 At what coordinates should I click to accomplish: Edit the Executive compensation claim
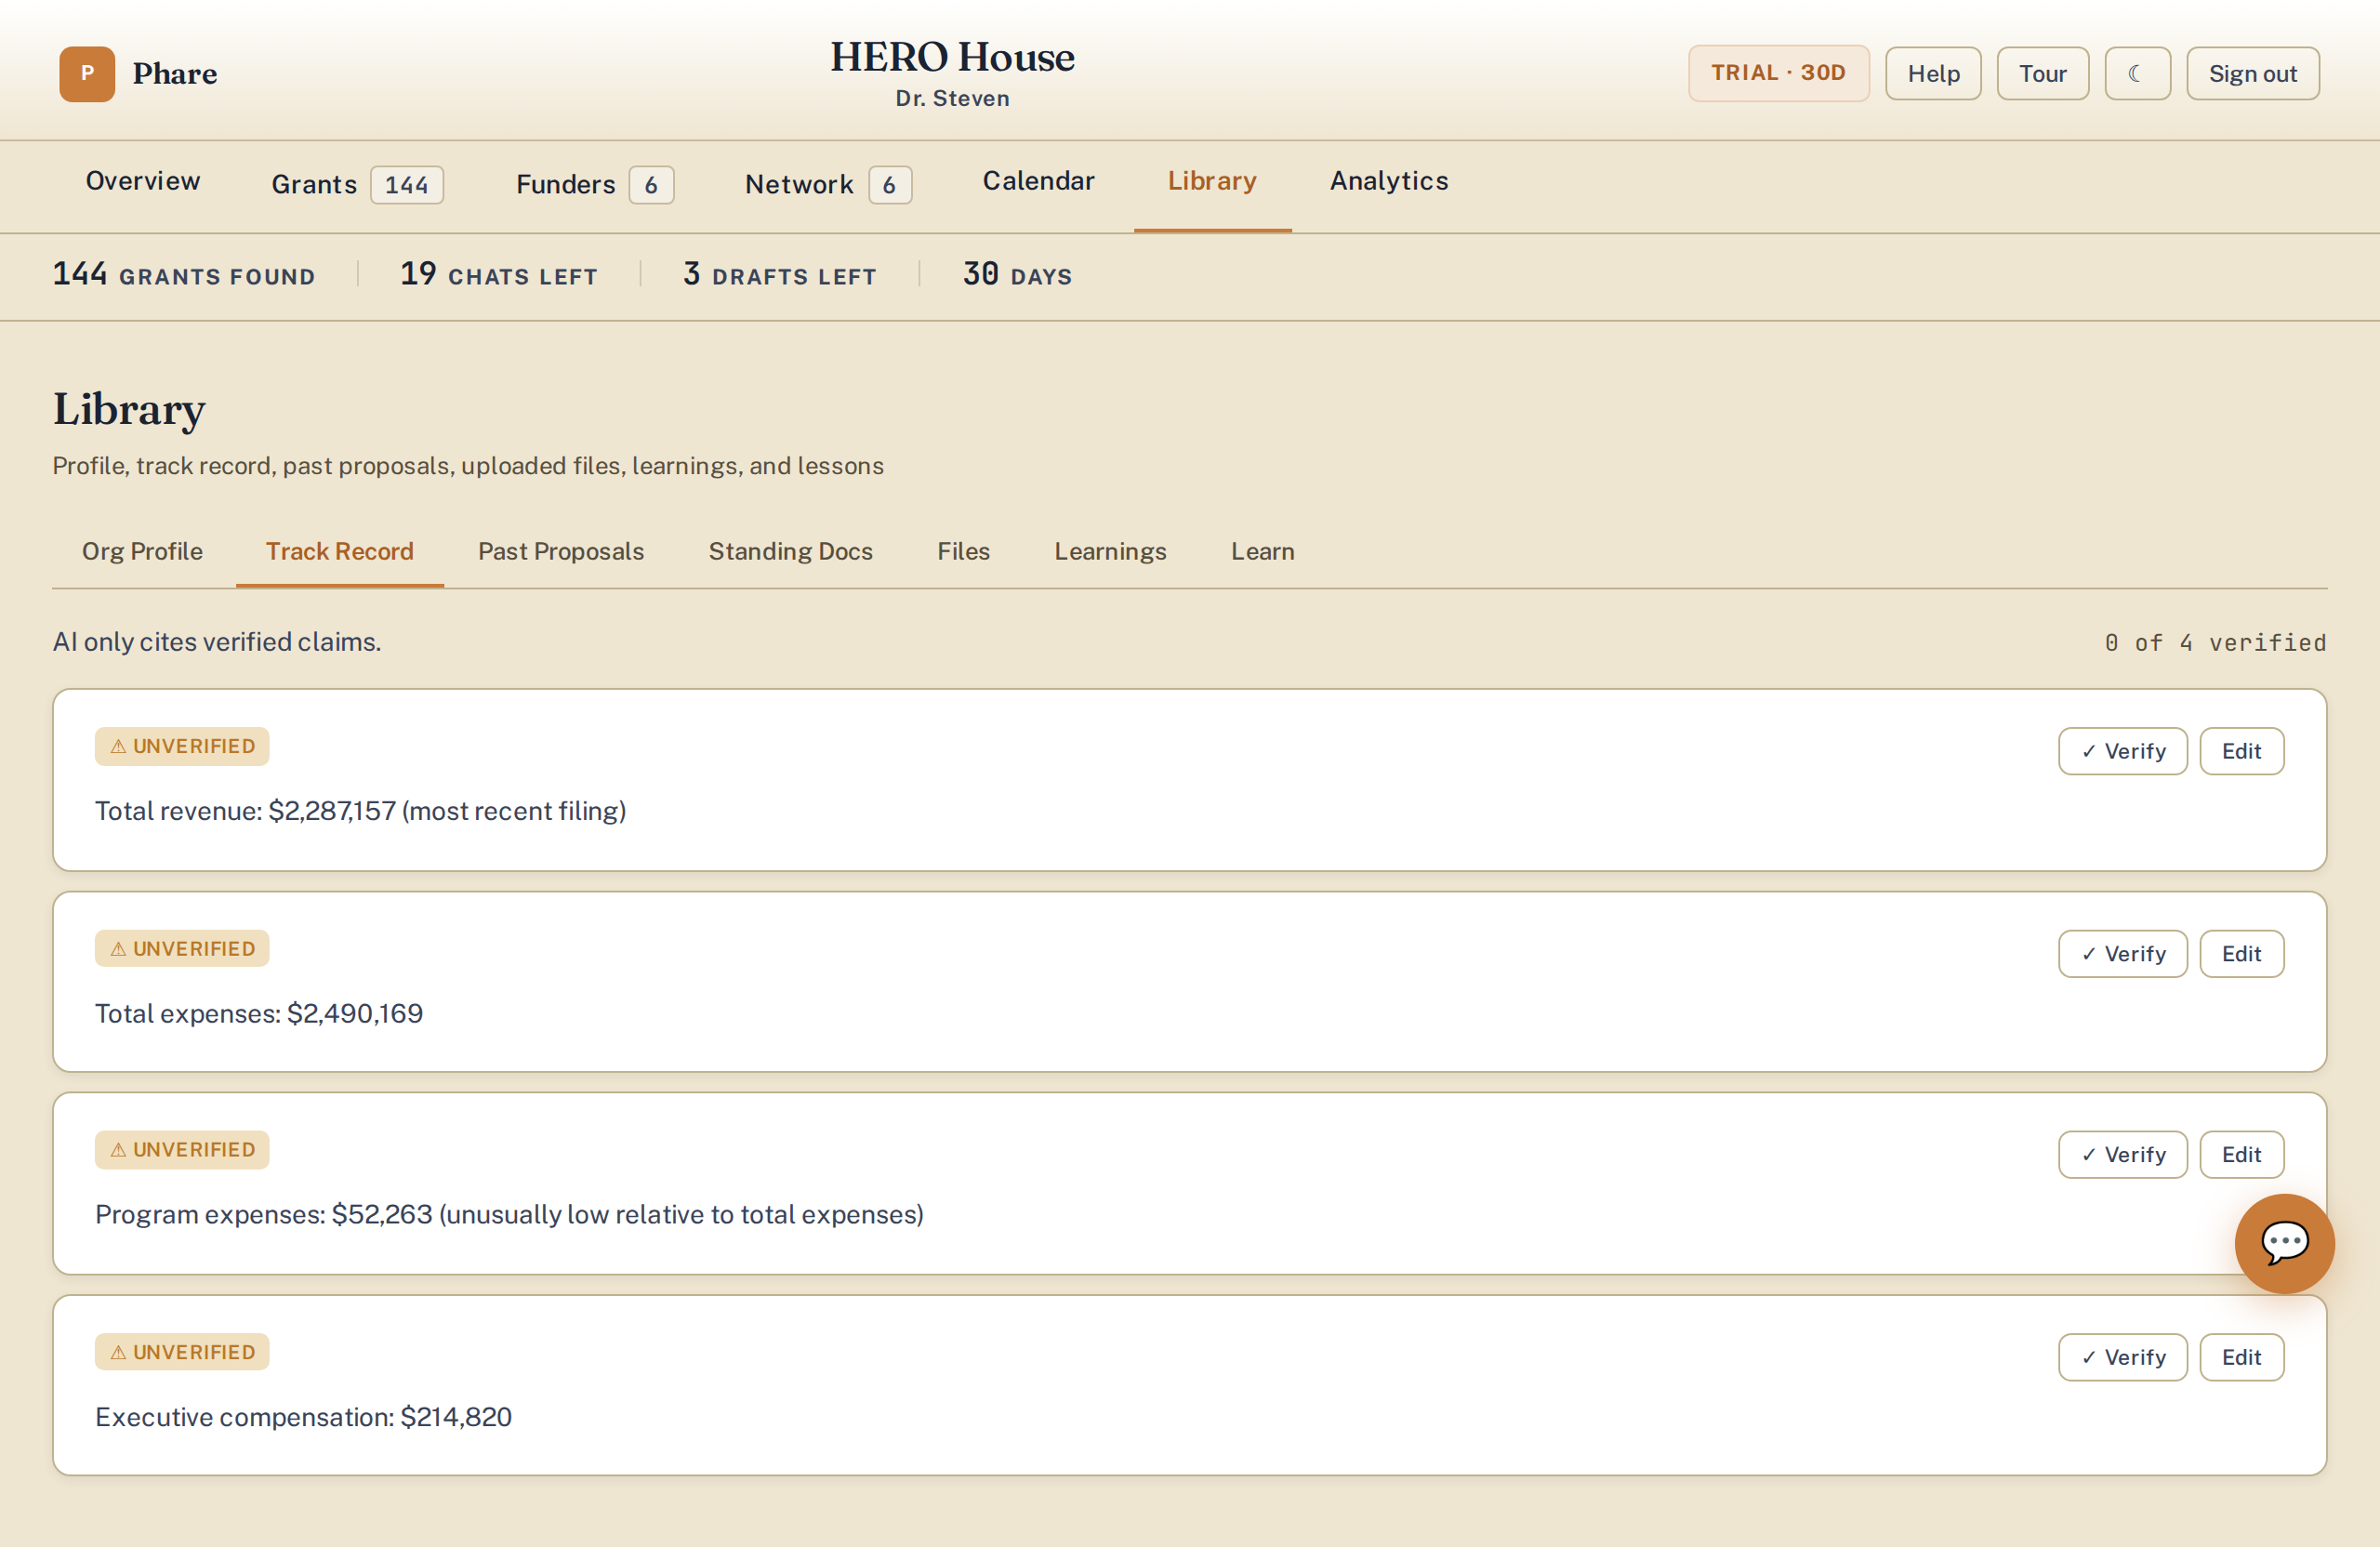coord(2241,1357)
